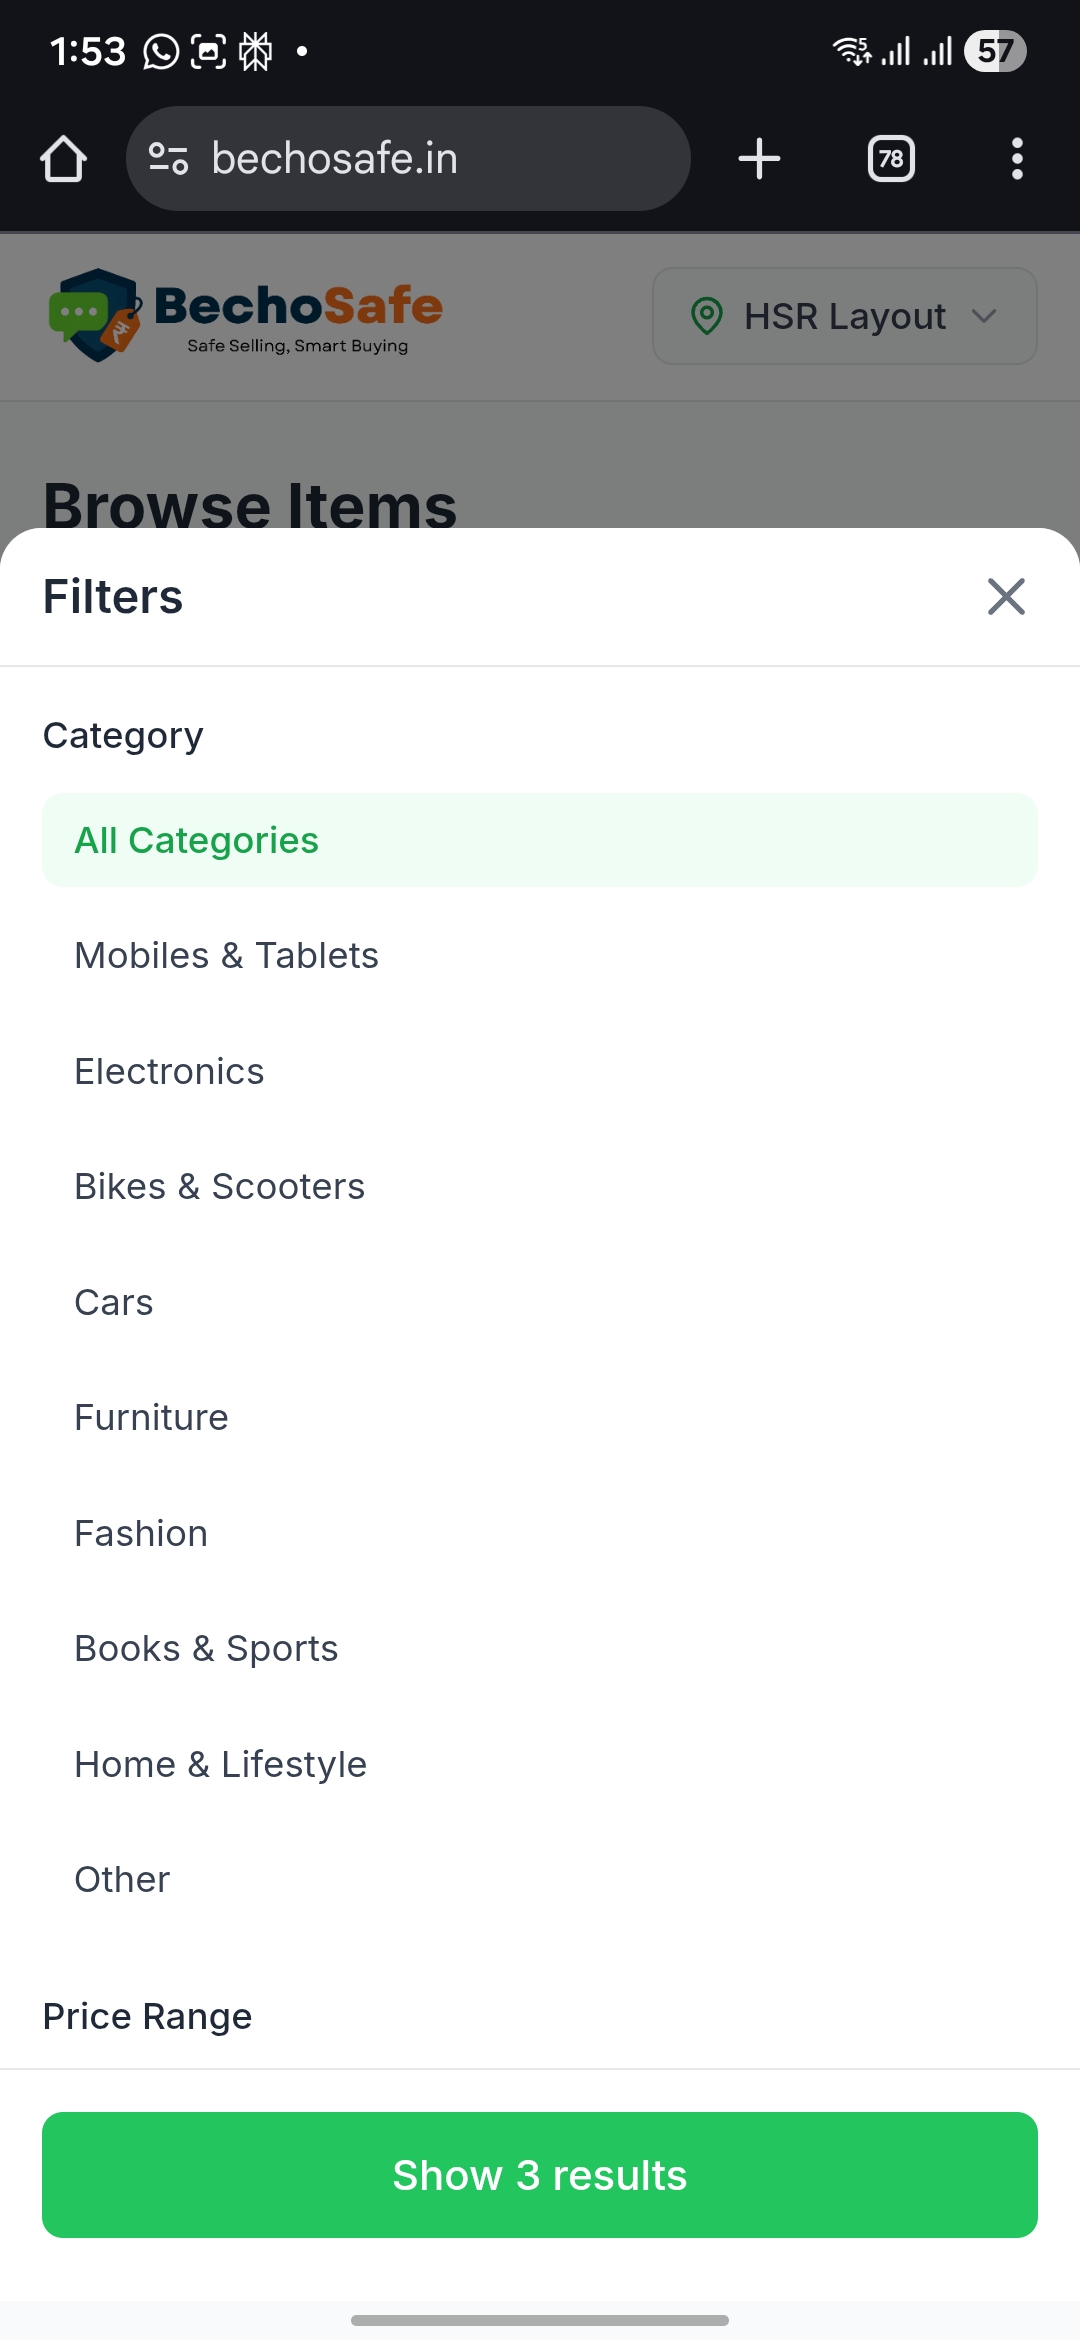Expand the HSR Layout location dropdown

(984, 316)
